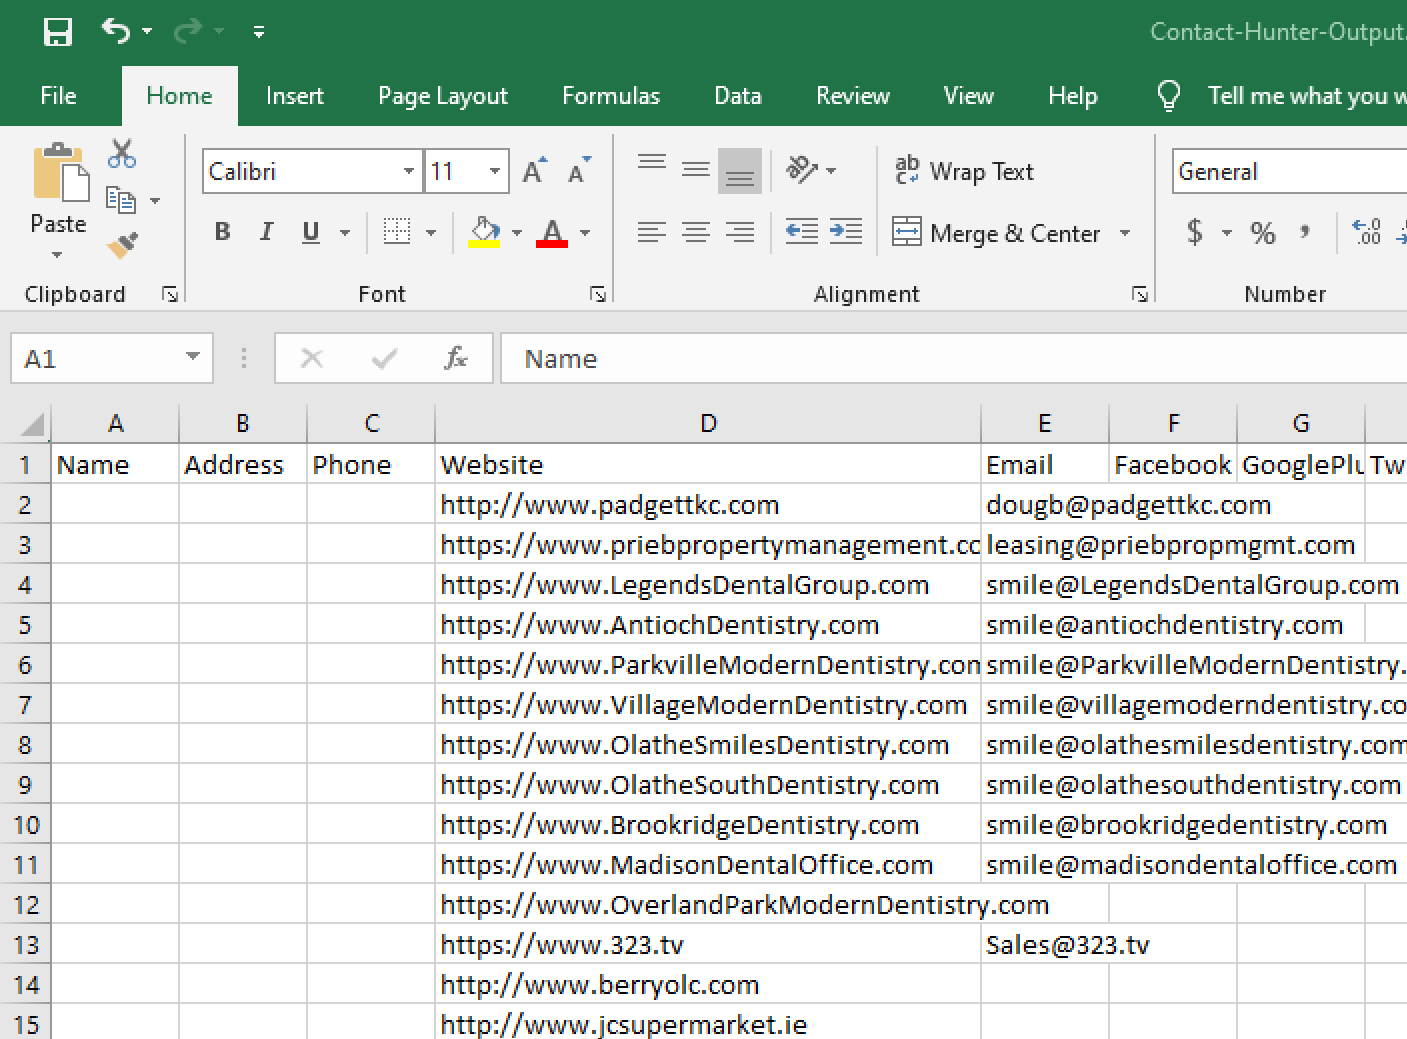1407x1039 pixels.
Task: Undo the last action
Action: pos(116,32)
